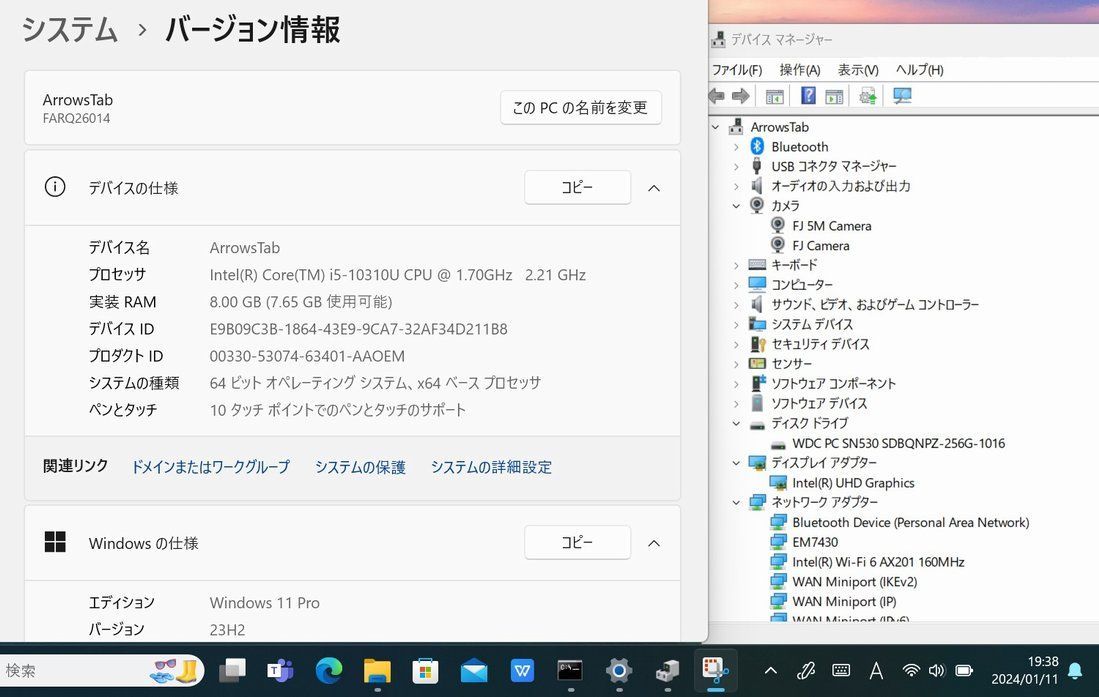The width and height of the screenshot is (1099, 697).
Task: Click the IME A indicator in tray
Action: [x=876, y=670]
